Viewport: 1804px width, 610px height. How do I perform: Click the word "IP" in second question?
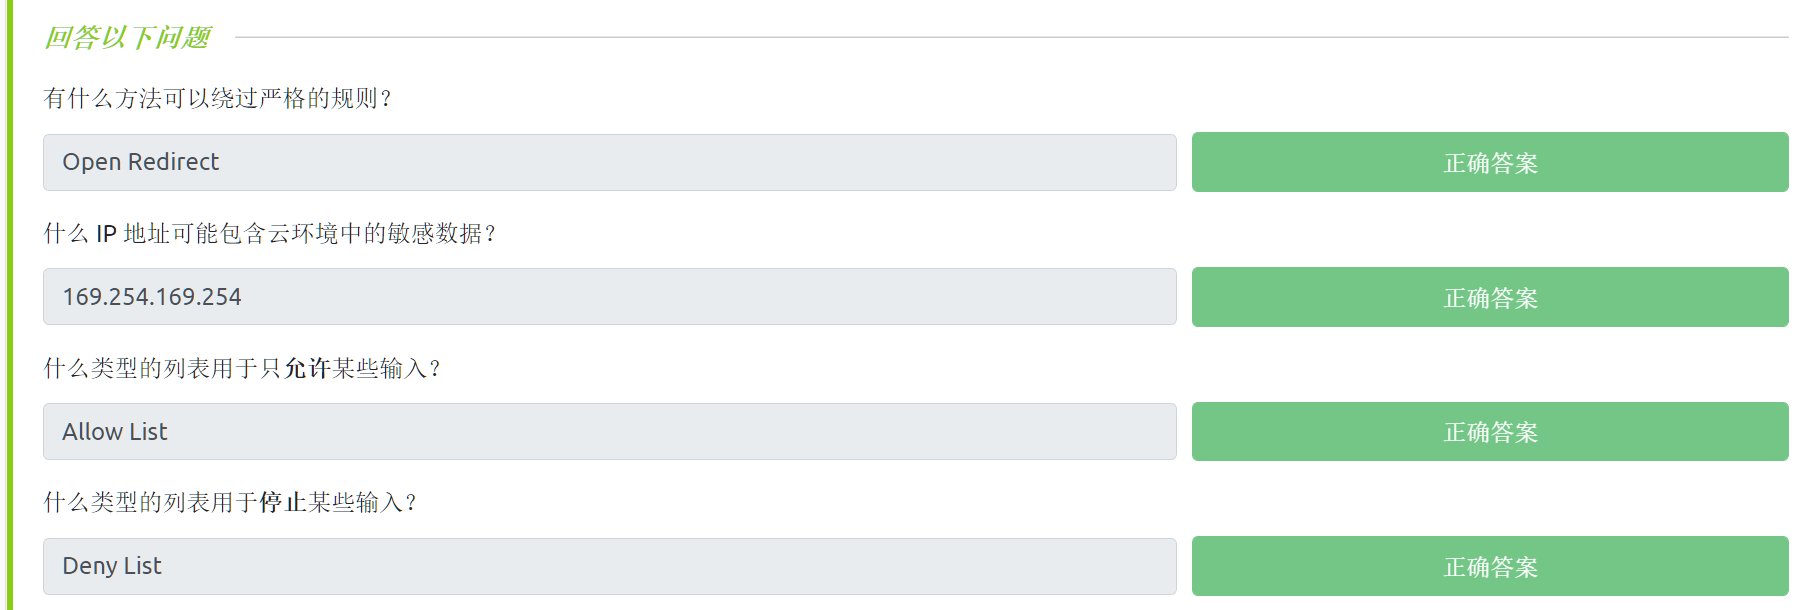point(106,233)
